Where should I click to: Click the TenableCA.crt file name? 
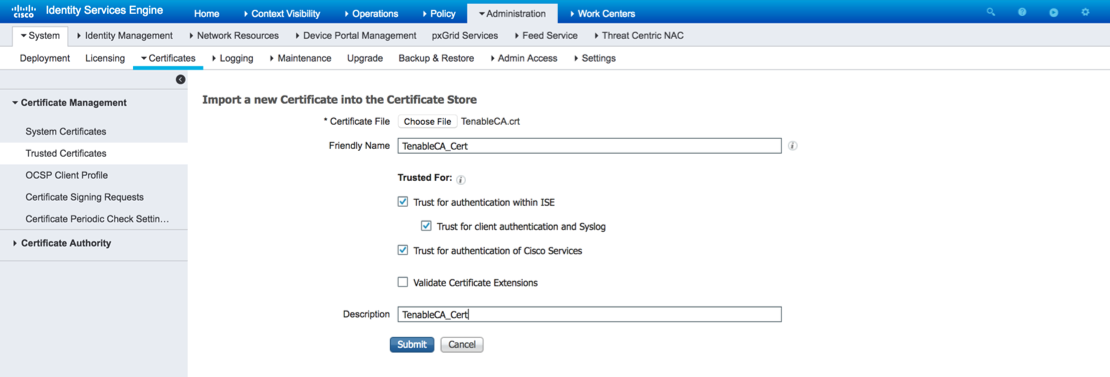click(491, 122)
